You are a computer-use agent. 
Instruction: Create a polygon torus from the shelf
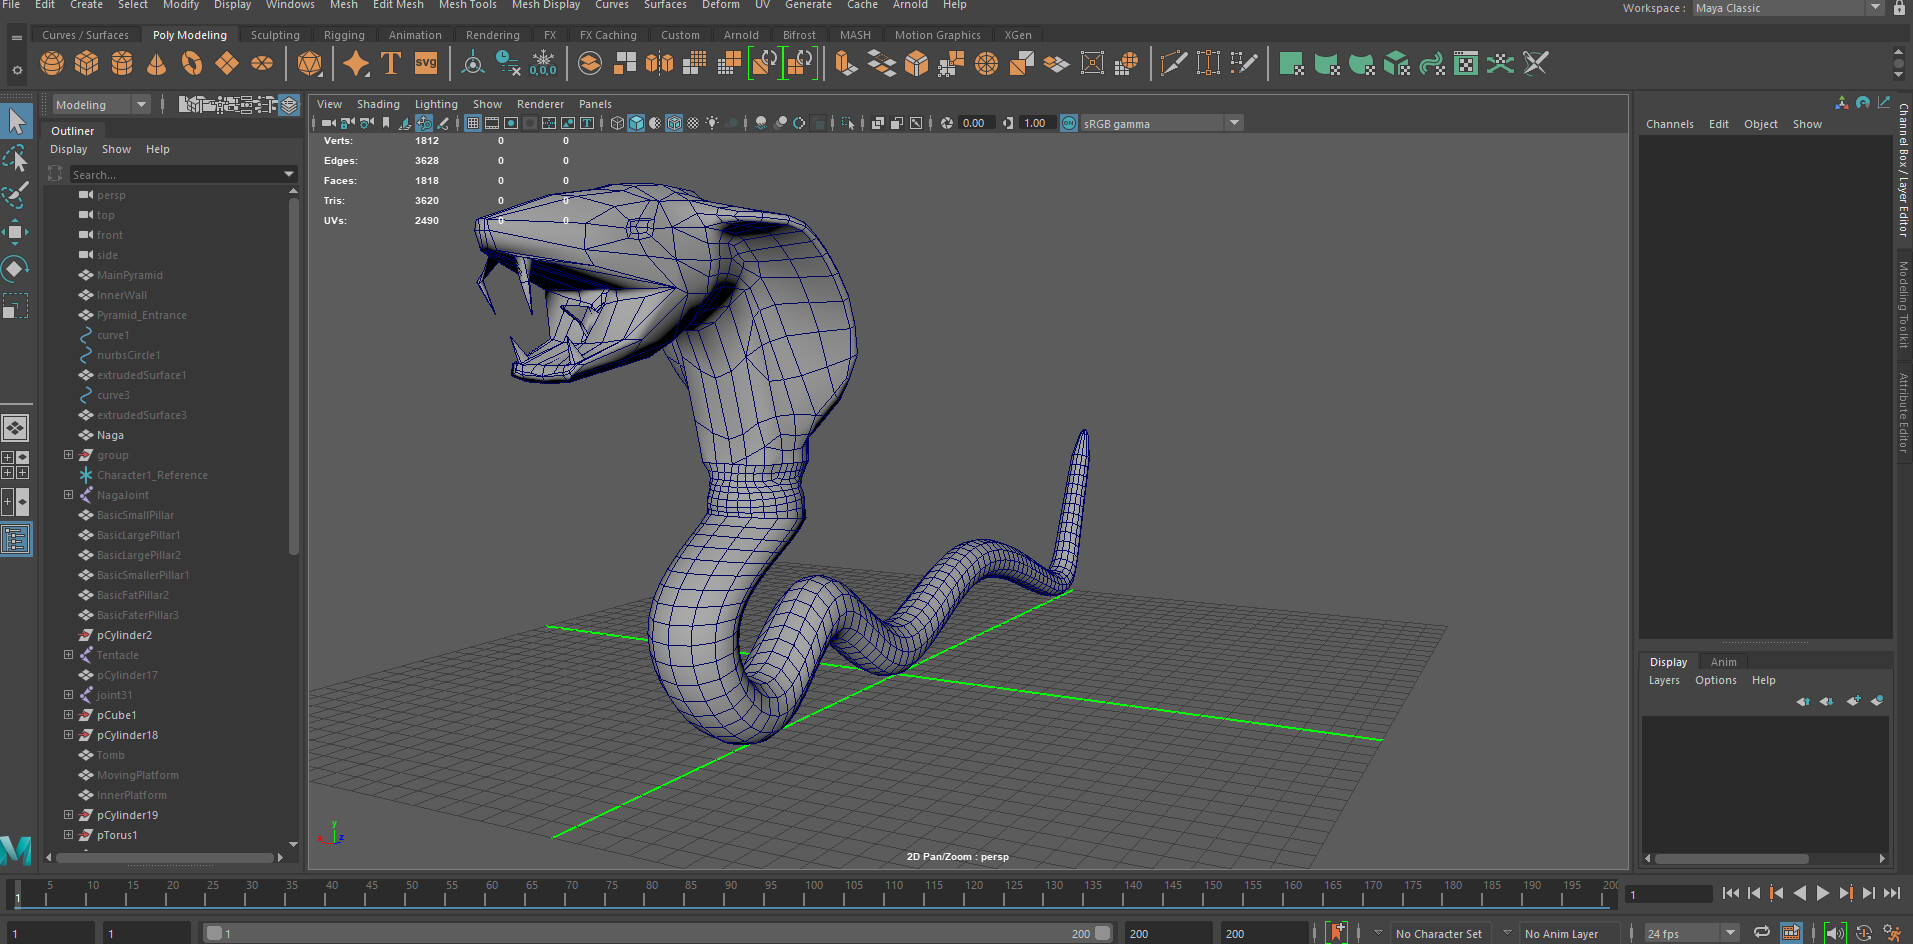(192, 64)
